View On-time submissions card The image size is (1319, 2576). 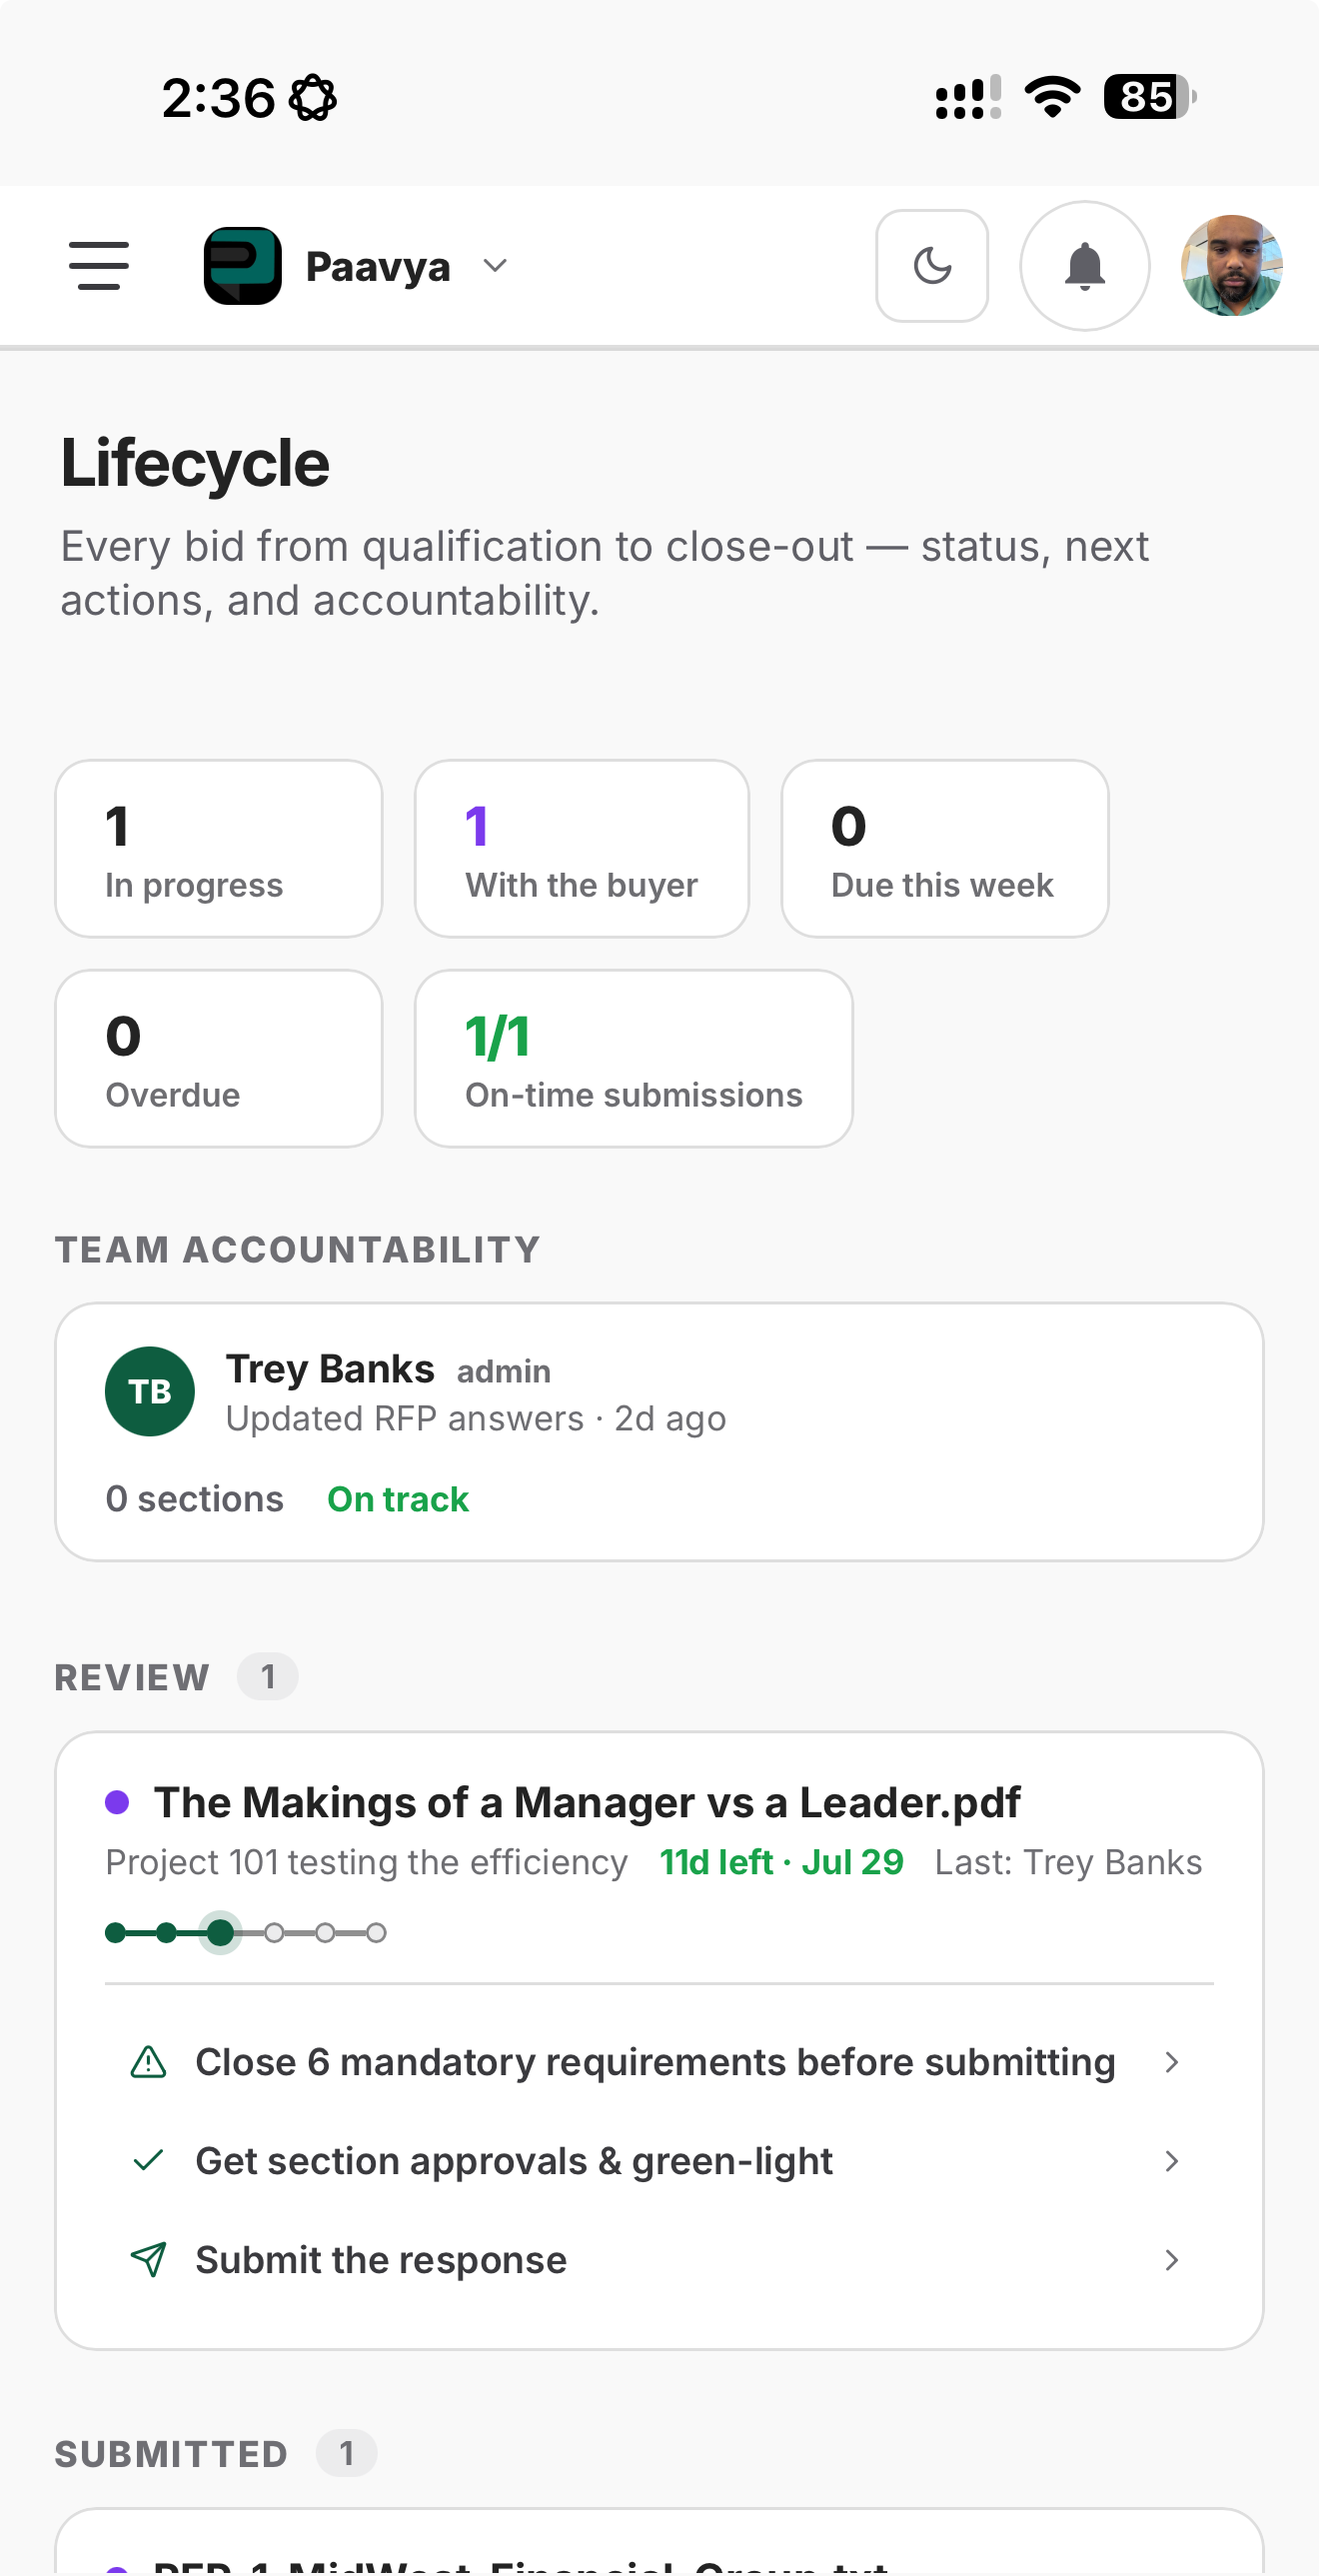click(x=634, y=1059)
